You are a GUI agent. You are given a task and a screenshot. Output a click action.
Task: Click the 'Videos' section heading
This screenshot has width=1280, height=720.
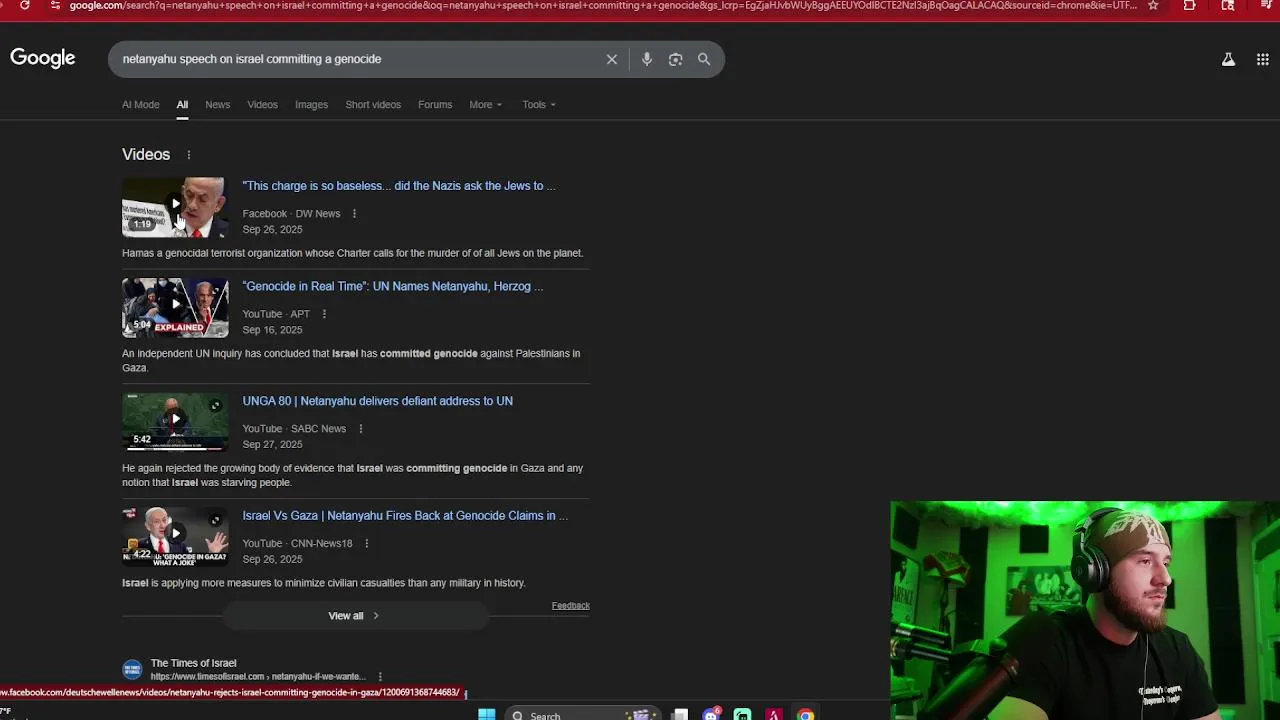pyautogui.click(x=146, y=155)
